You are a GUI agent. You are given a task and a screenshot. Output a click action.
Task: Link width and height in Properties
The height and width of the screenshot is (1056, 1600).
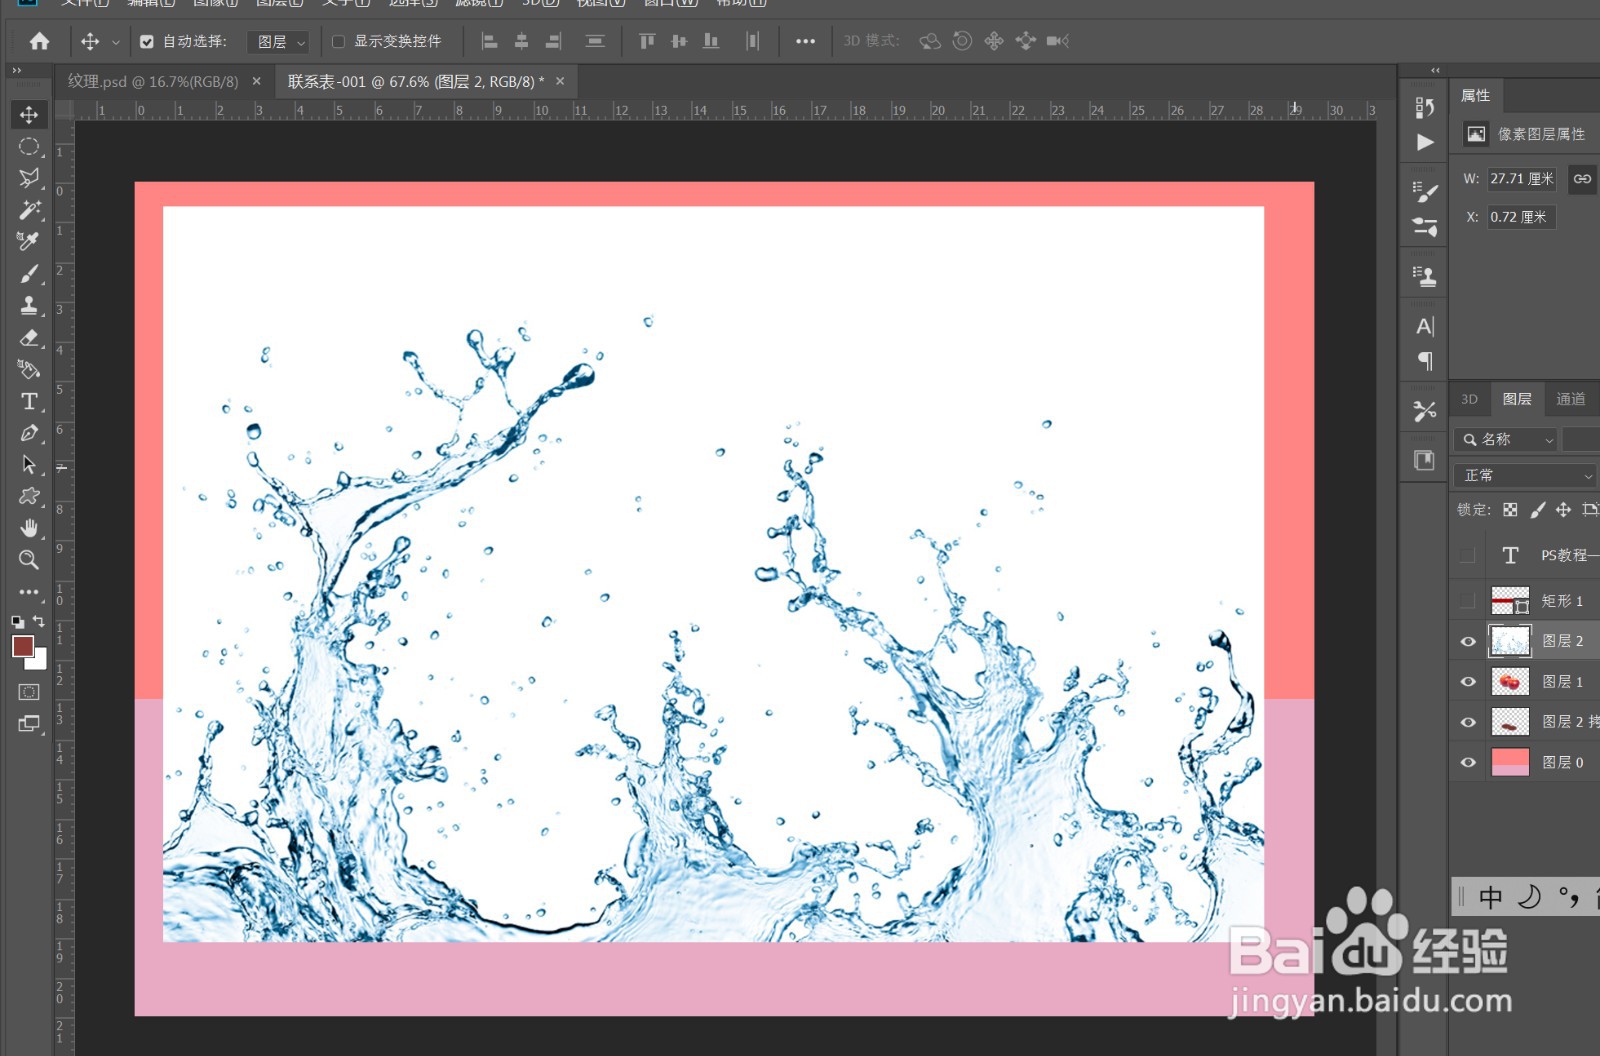click(1582, 179)
